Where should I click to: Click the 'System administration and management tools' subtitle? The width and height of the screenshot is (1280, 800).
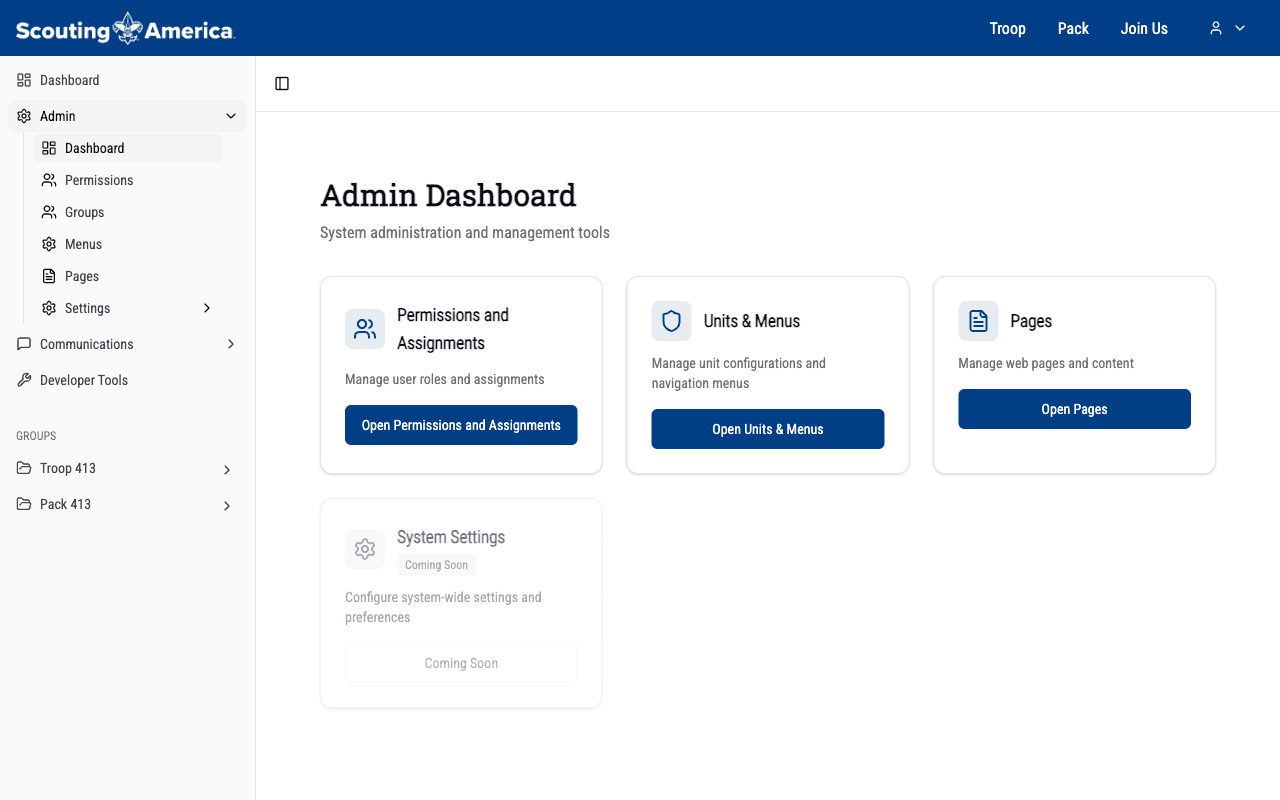pos(465,233)
